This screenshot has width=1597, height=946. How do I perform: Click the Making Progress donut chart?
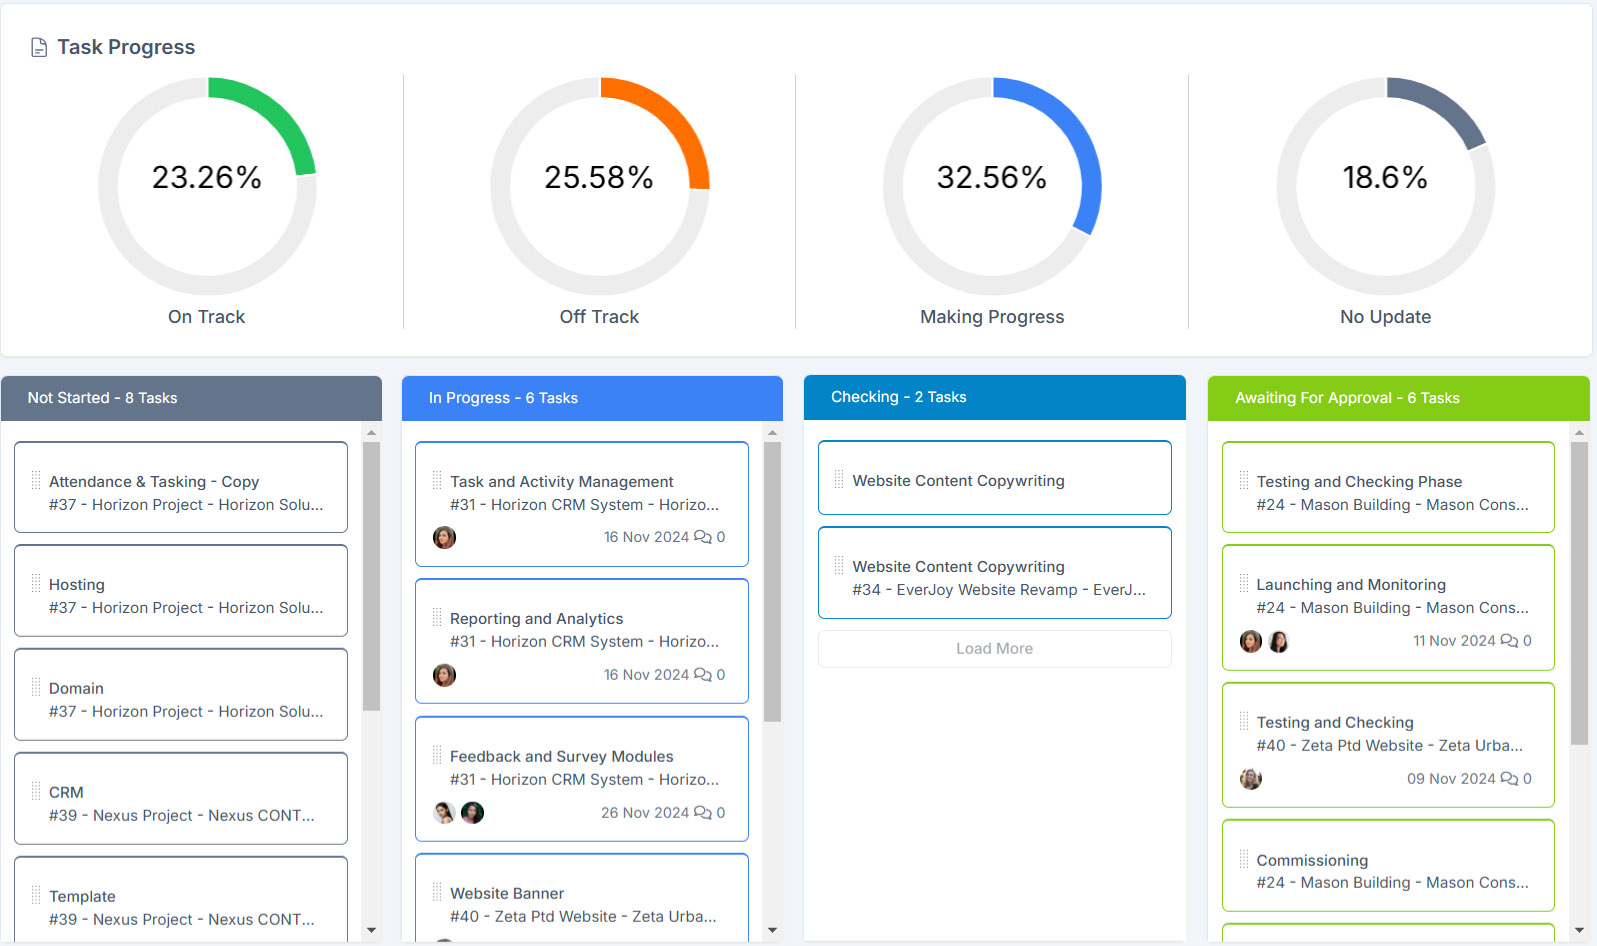[x=992, y=186]
